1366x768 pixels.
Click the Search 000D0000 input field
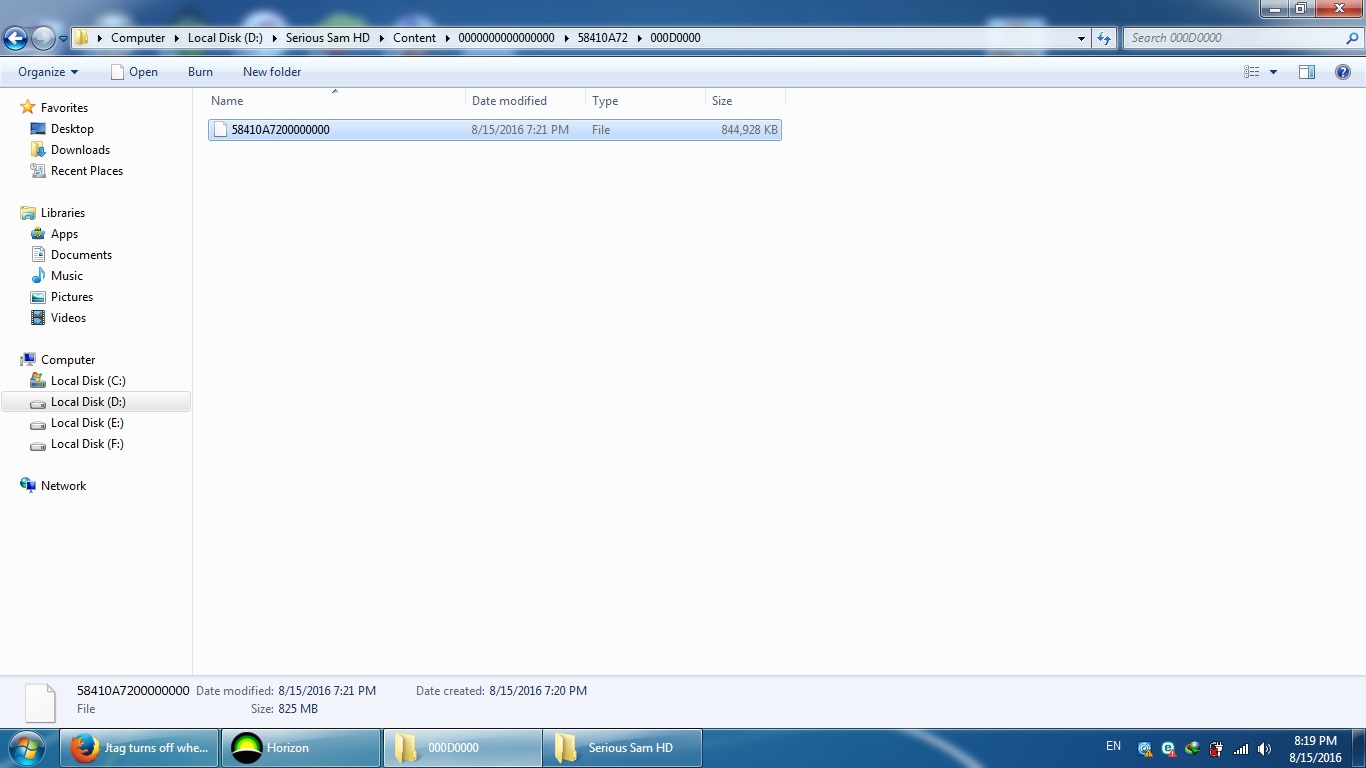tap(1235, 38)
